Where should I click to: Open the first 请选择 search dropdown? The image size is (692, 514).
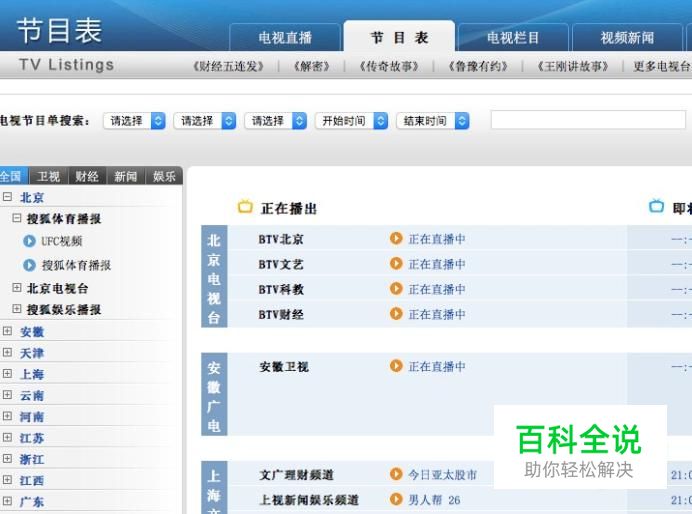(135, 121)
